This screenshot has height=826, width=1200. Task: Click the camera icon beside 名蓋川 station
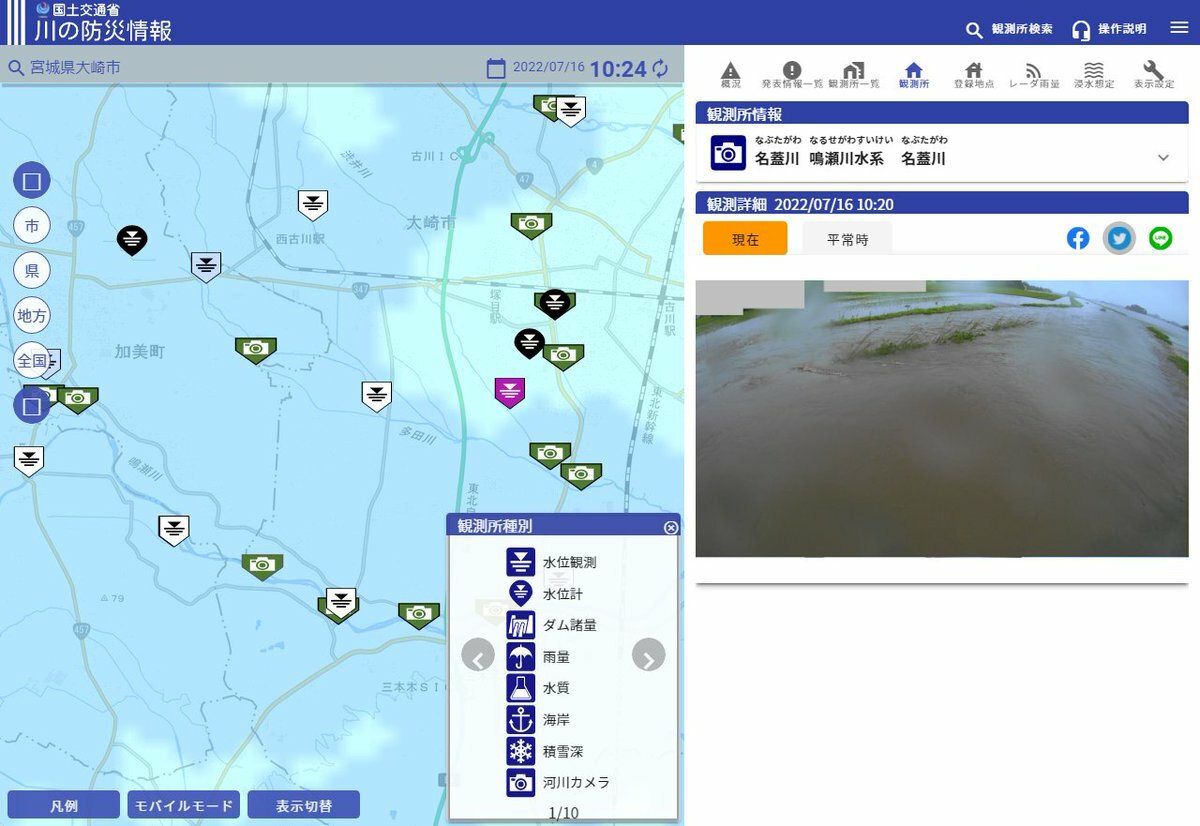728,153
